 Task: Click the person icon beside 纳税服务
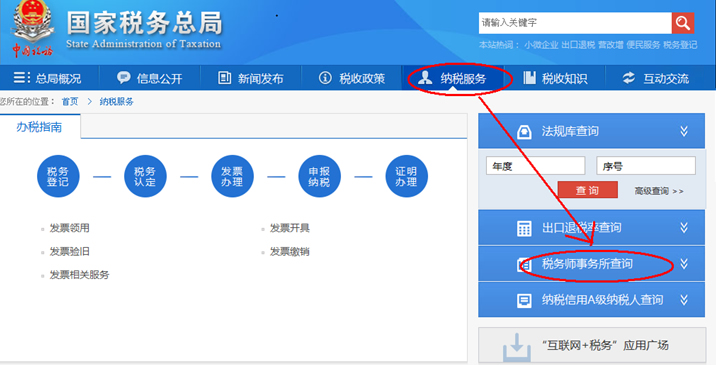pos(425,77)
